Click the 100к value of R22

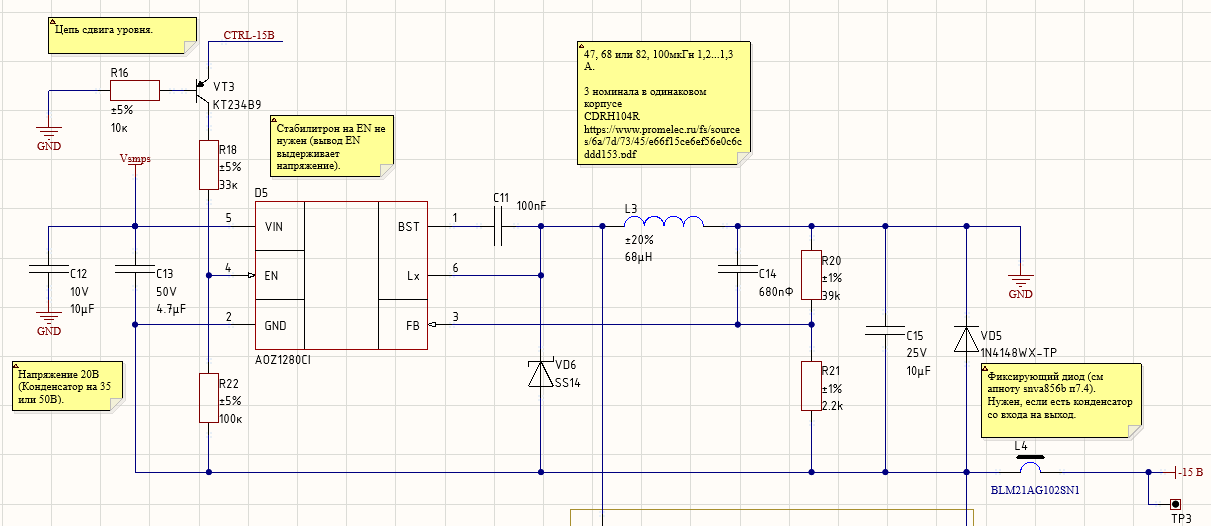coord(231,418)
